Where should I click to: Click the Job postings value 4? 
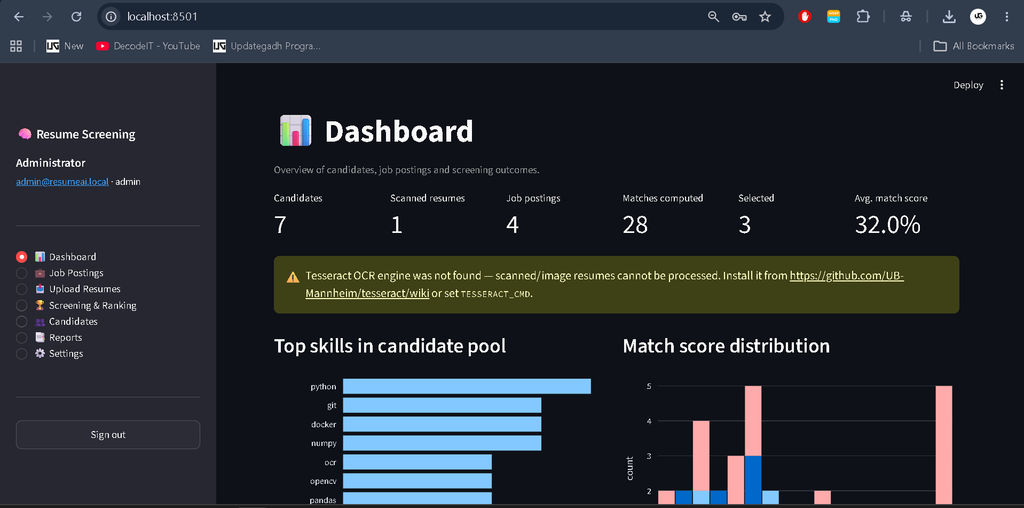(513, 225)
